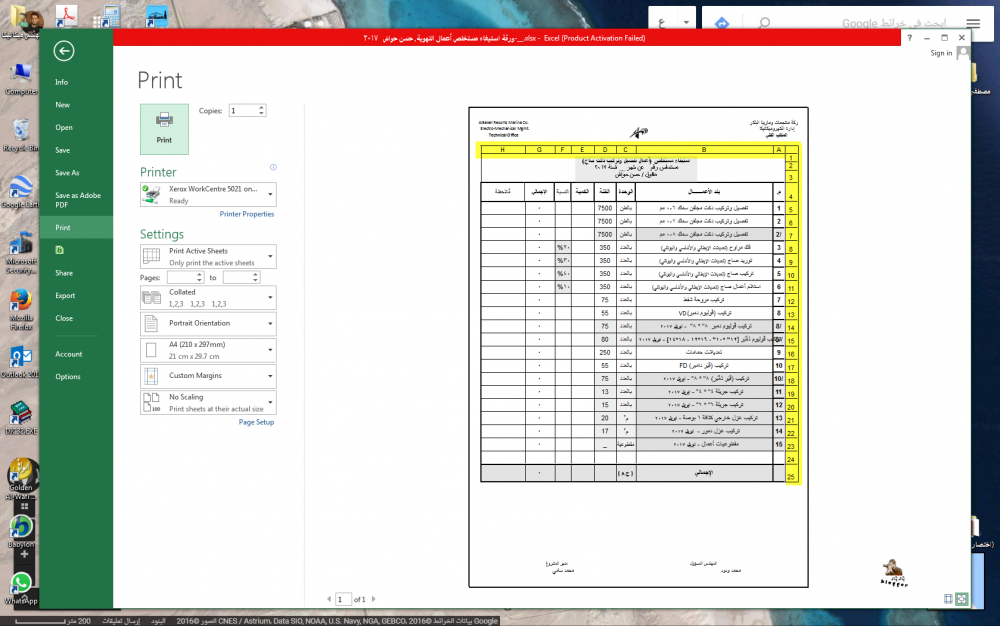This screenshot has width=1000, height=626.
Task: Open the Google Maps hamburger menu
Action: point(973,24)
